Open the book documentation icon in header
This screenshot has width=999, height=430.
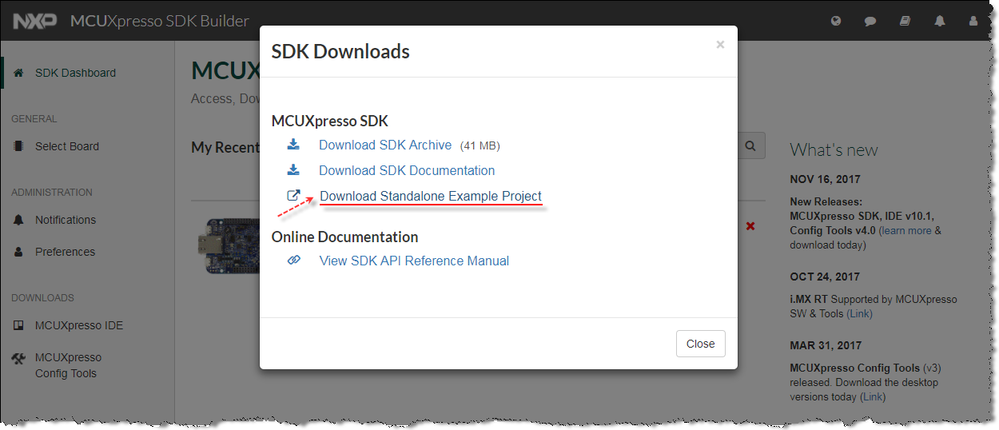pyautogui.click(x=905, y=21)
